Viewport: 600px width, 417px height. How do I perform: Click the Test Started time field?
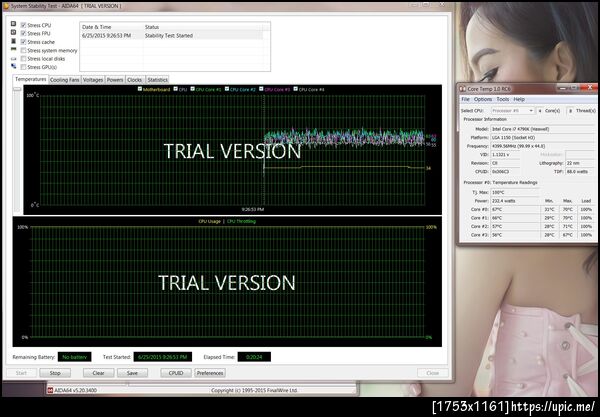(163, 357)
